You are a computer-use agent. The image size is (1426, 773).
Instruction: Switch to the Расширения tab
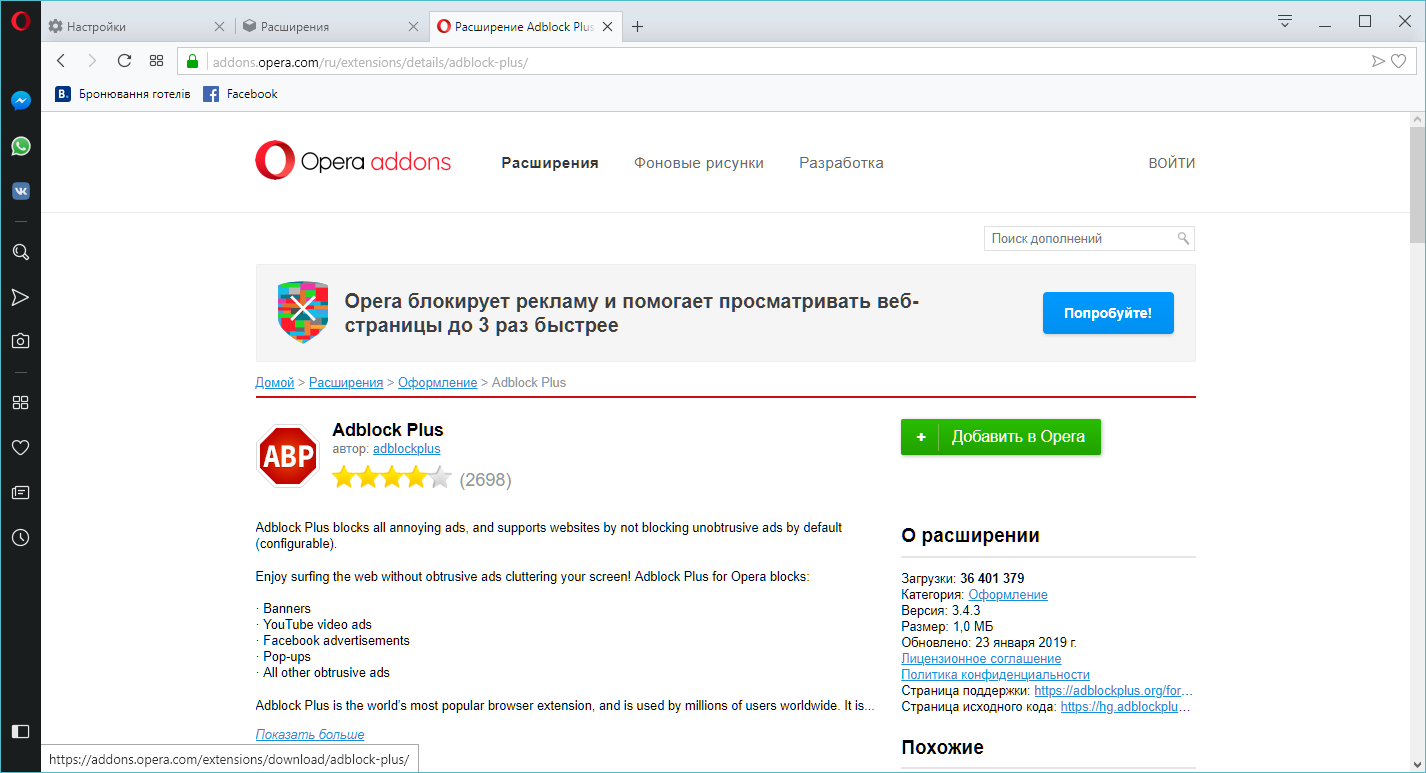coord(330,27)
